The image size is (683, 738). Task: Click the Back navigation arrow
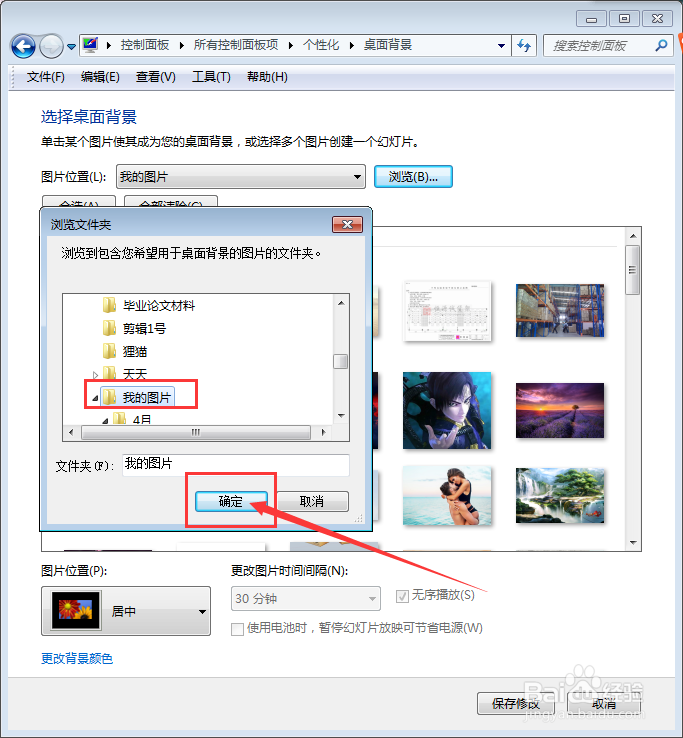[23, 46]
